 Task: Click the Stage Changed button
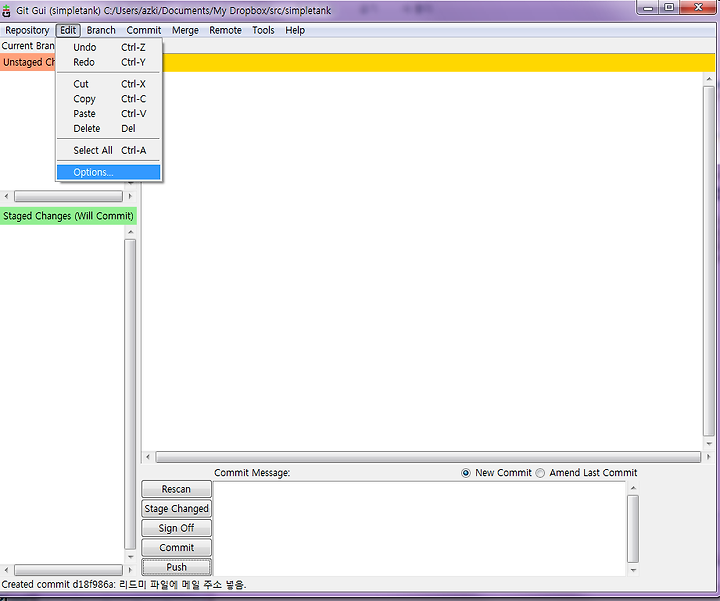176,509
